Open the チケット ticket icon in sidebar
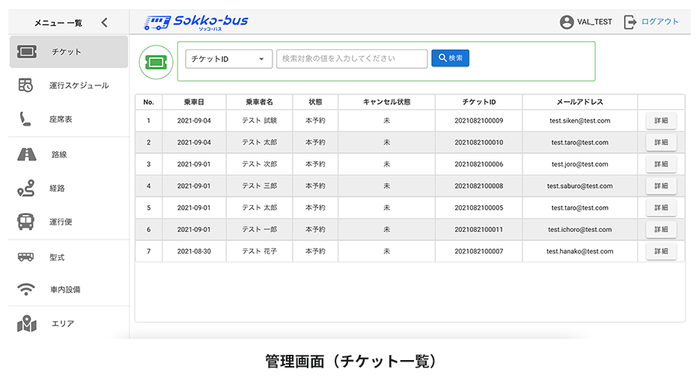Image resolution: width=700 pixels, height=378 pixels. [27, 52]
